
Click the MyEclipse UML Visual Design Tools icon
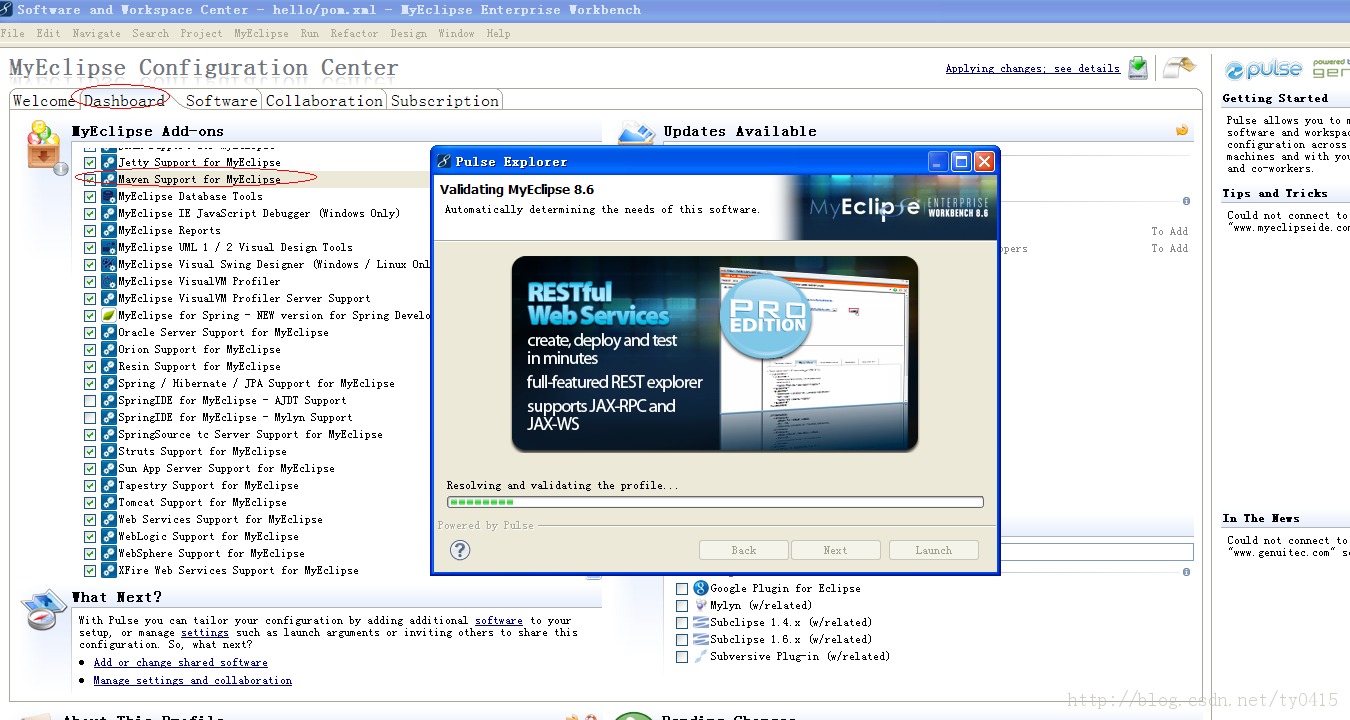click(108, 247)
